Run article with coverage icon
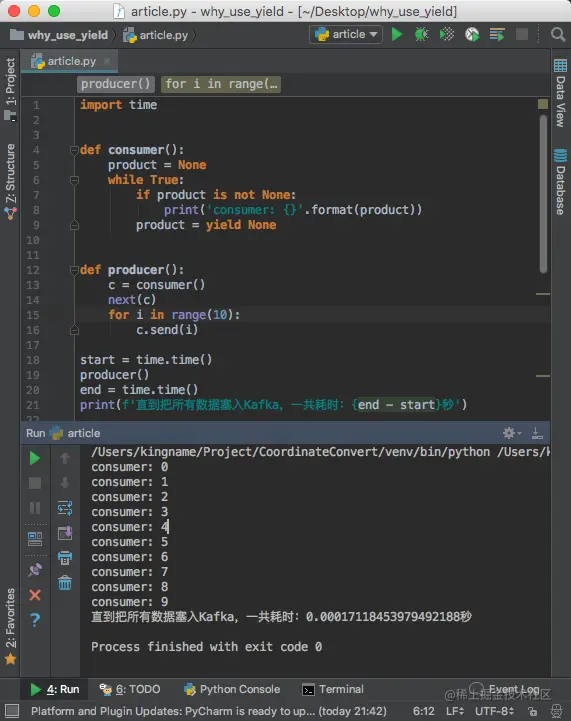This screenshot has height=721, width=571. [x=446, y=34]
